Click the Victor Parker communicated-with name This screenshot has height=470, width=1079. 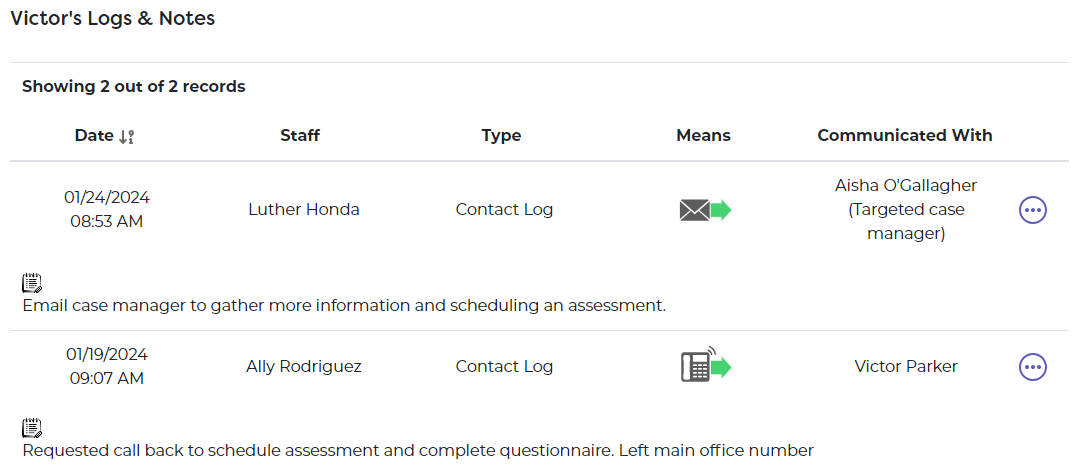(906, 367)
